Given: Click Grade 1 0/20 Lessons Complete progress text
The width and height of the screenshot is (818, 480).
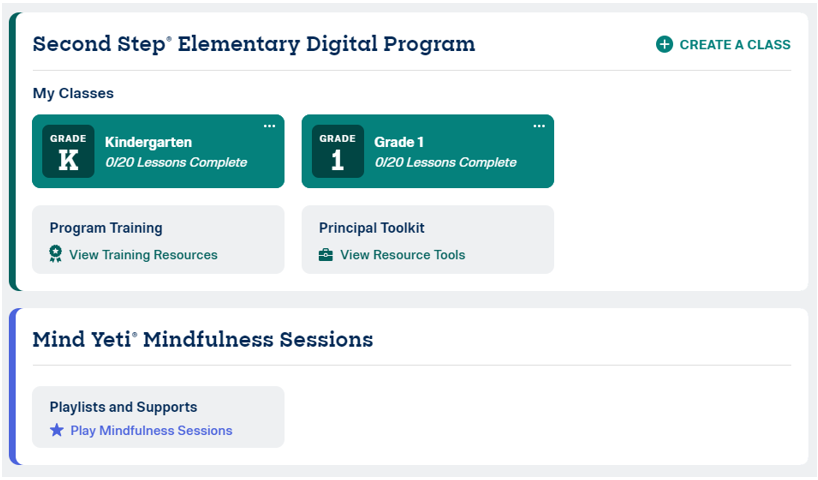Looking at the screenshot, I should pyautogui.click(x=446, y=162).
